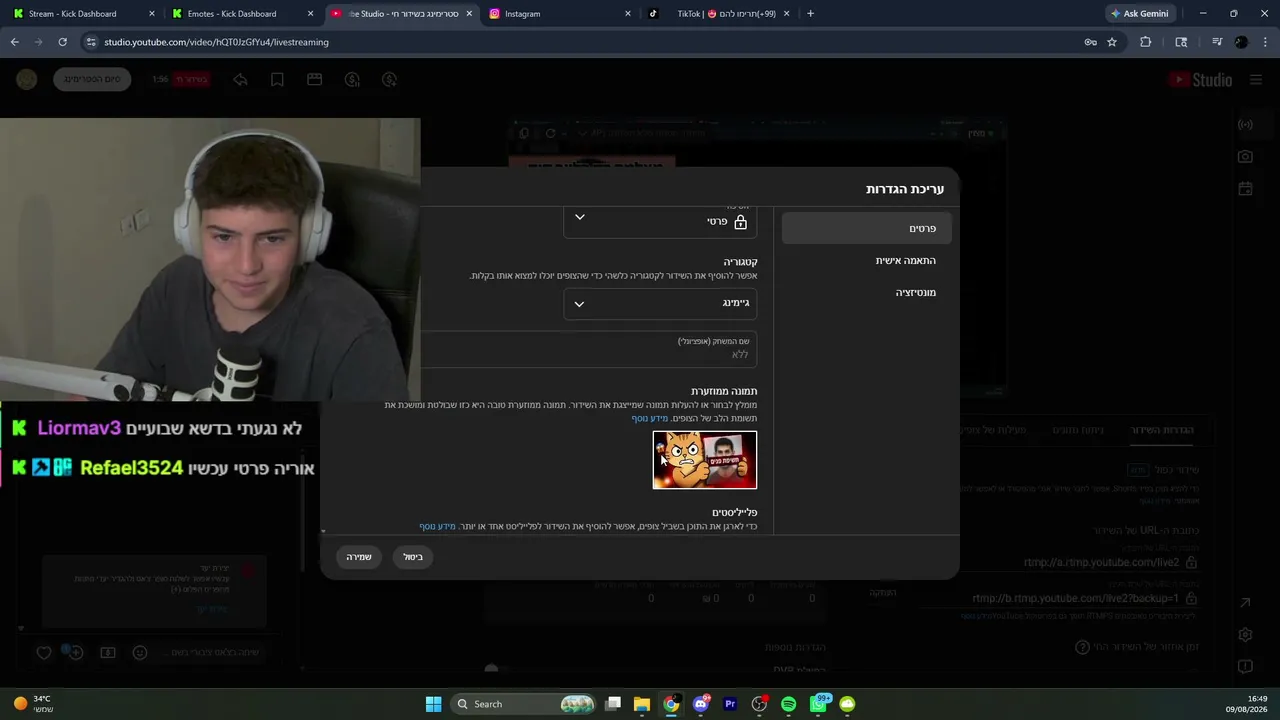1280x720 pixels.
Task: Open the Windows Start menu
Action: click(433, 704)
